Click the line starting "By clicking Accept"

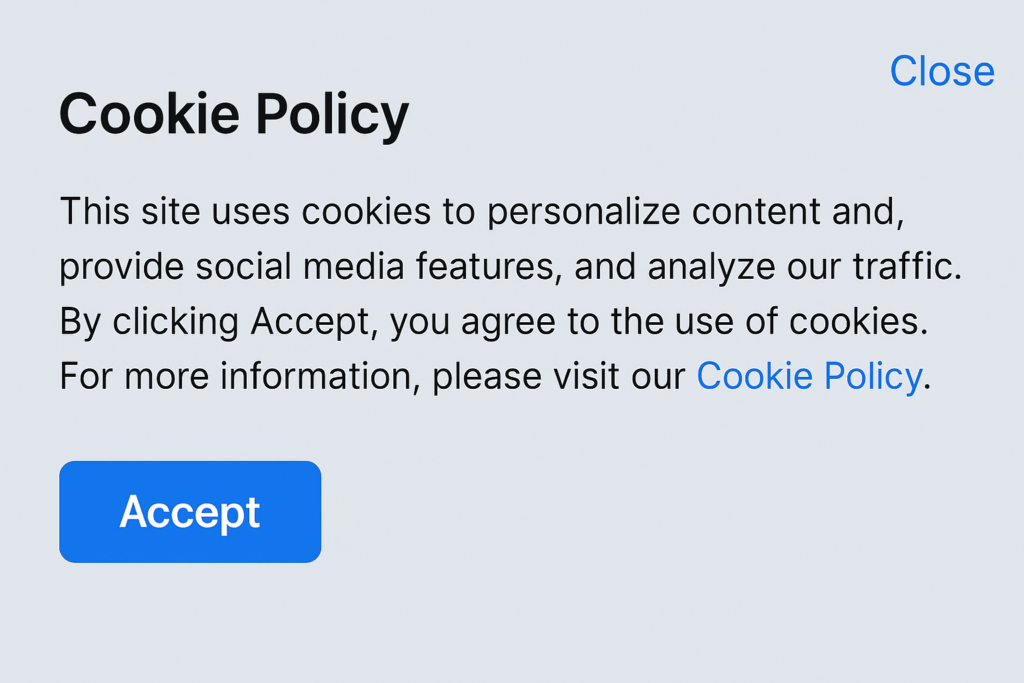pos(494,322)
